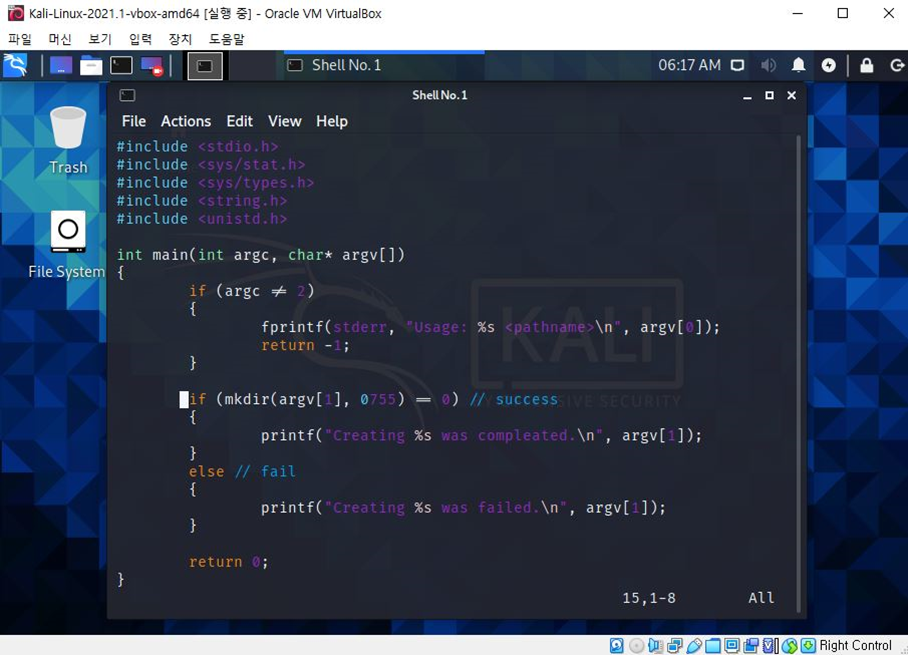This screenshot has width=908, height=655.
Task: Click the vim cursor position '15,1-8'
Action: pyautogui.click(x=649, y=598)
